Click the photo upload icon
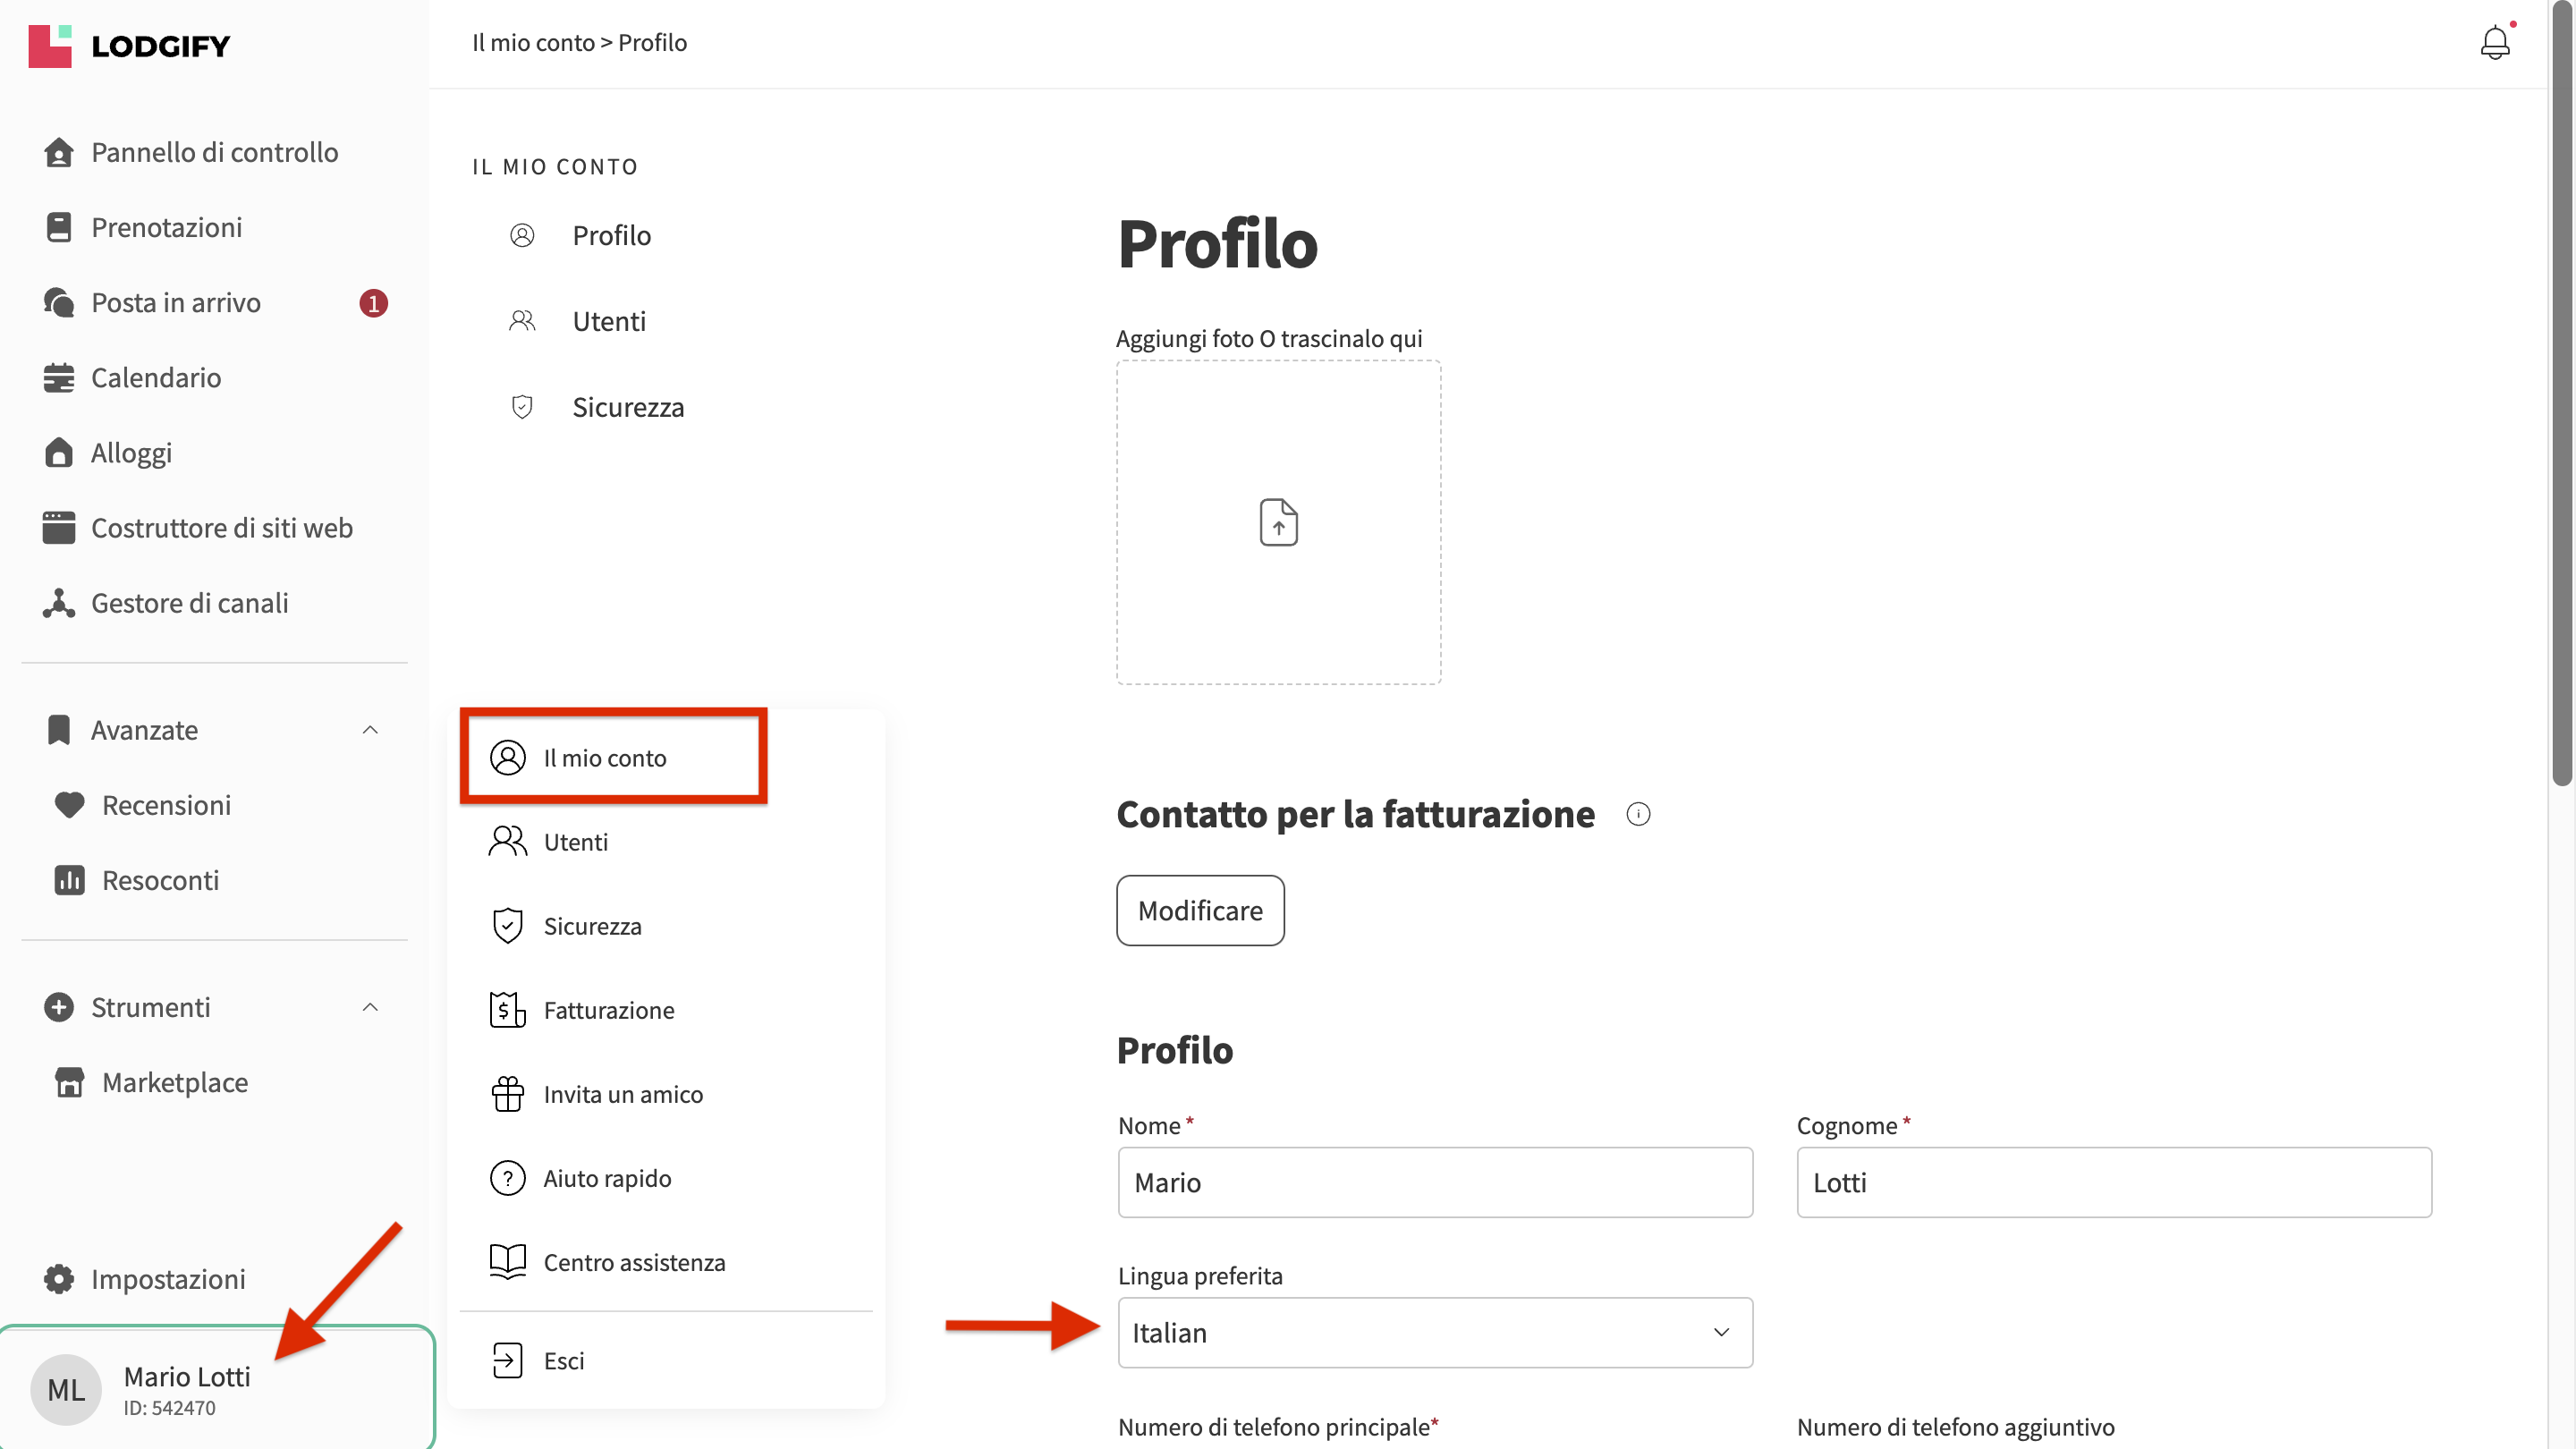 click(1278, 522)
